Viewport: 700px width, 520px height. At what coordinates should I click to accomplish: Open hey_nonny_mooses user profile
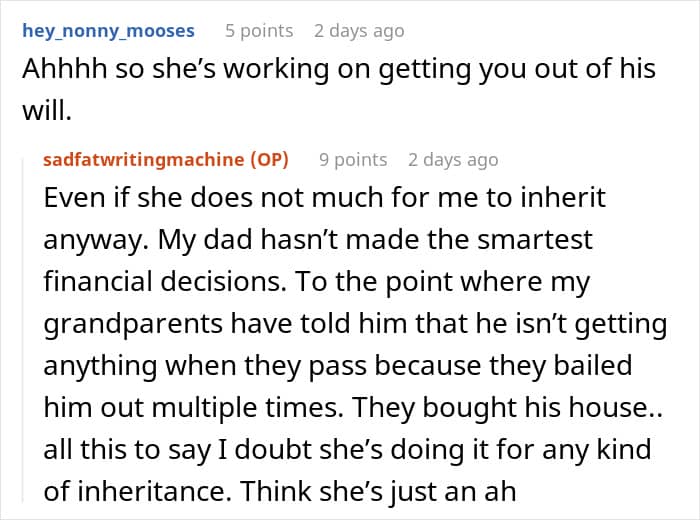pos(108,31)
